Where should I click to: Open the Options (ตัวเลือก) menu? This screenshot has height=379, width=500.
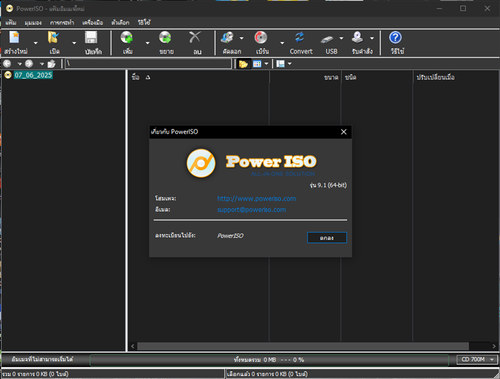pos(120,23)
